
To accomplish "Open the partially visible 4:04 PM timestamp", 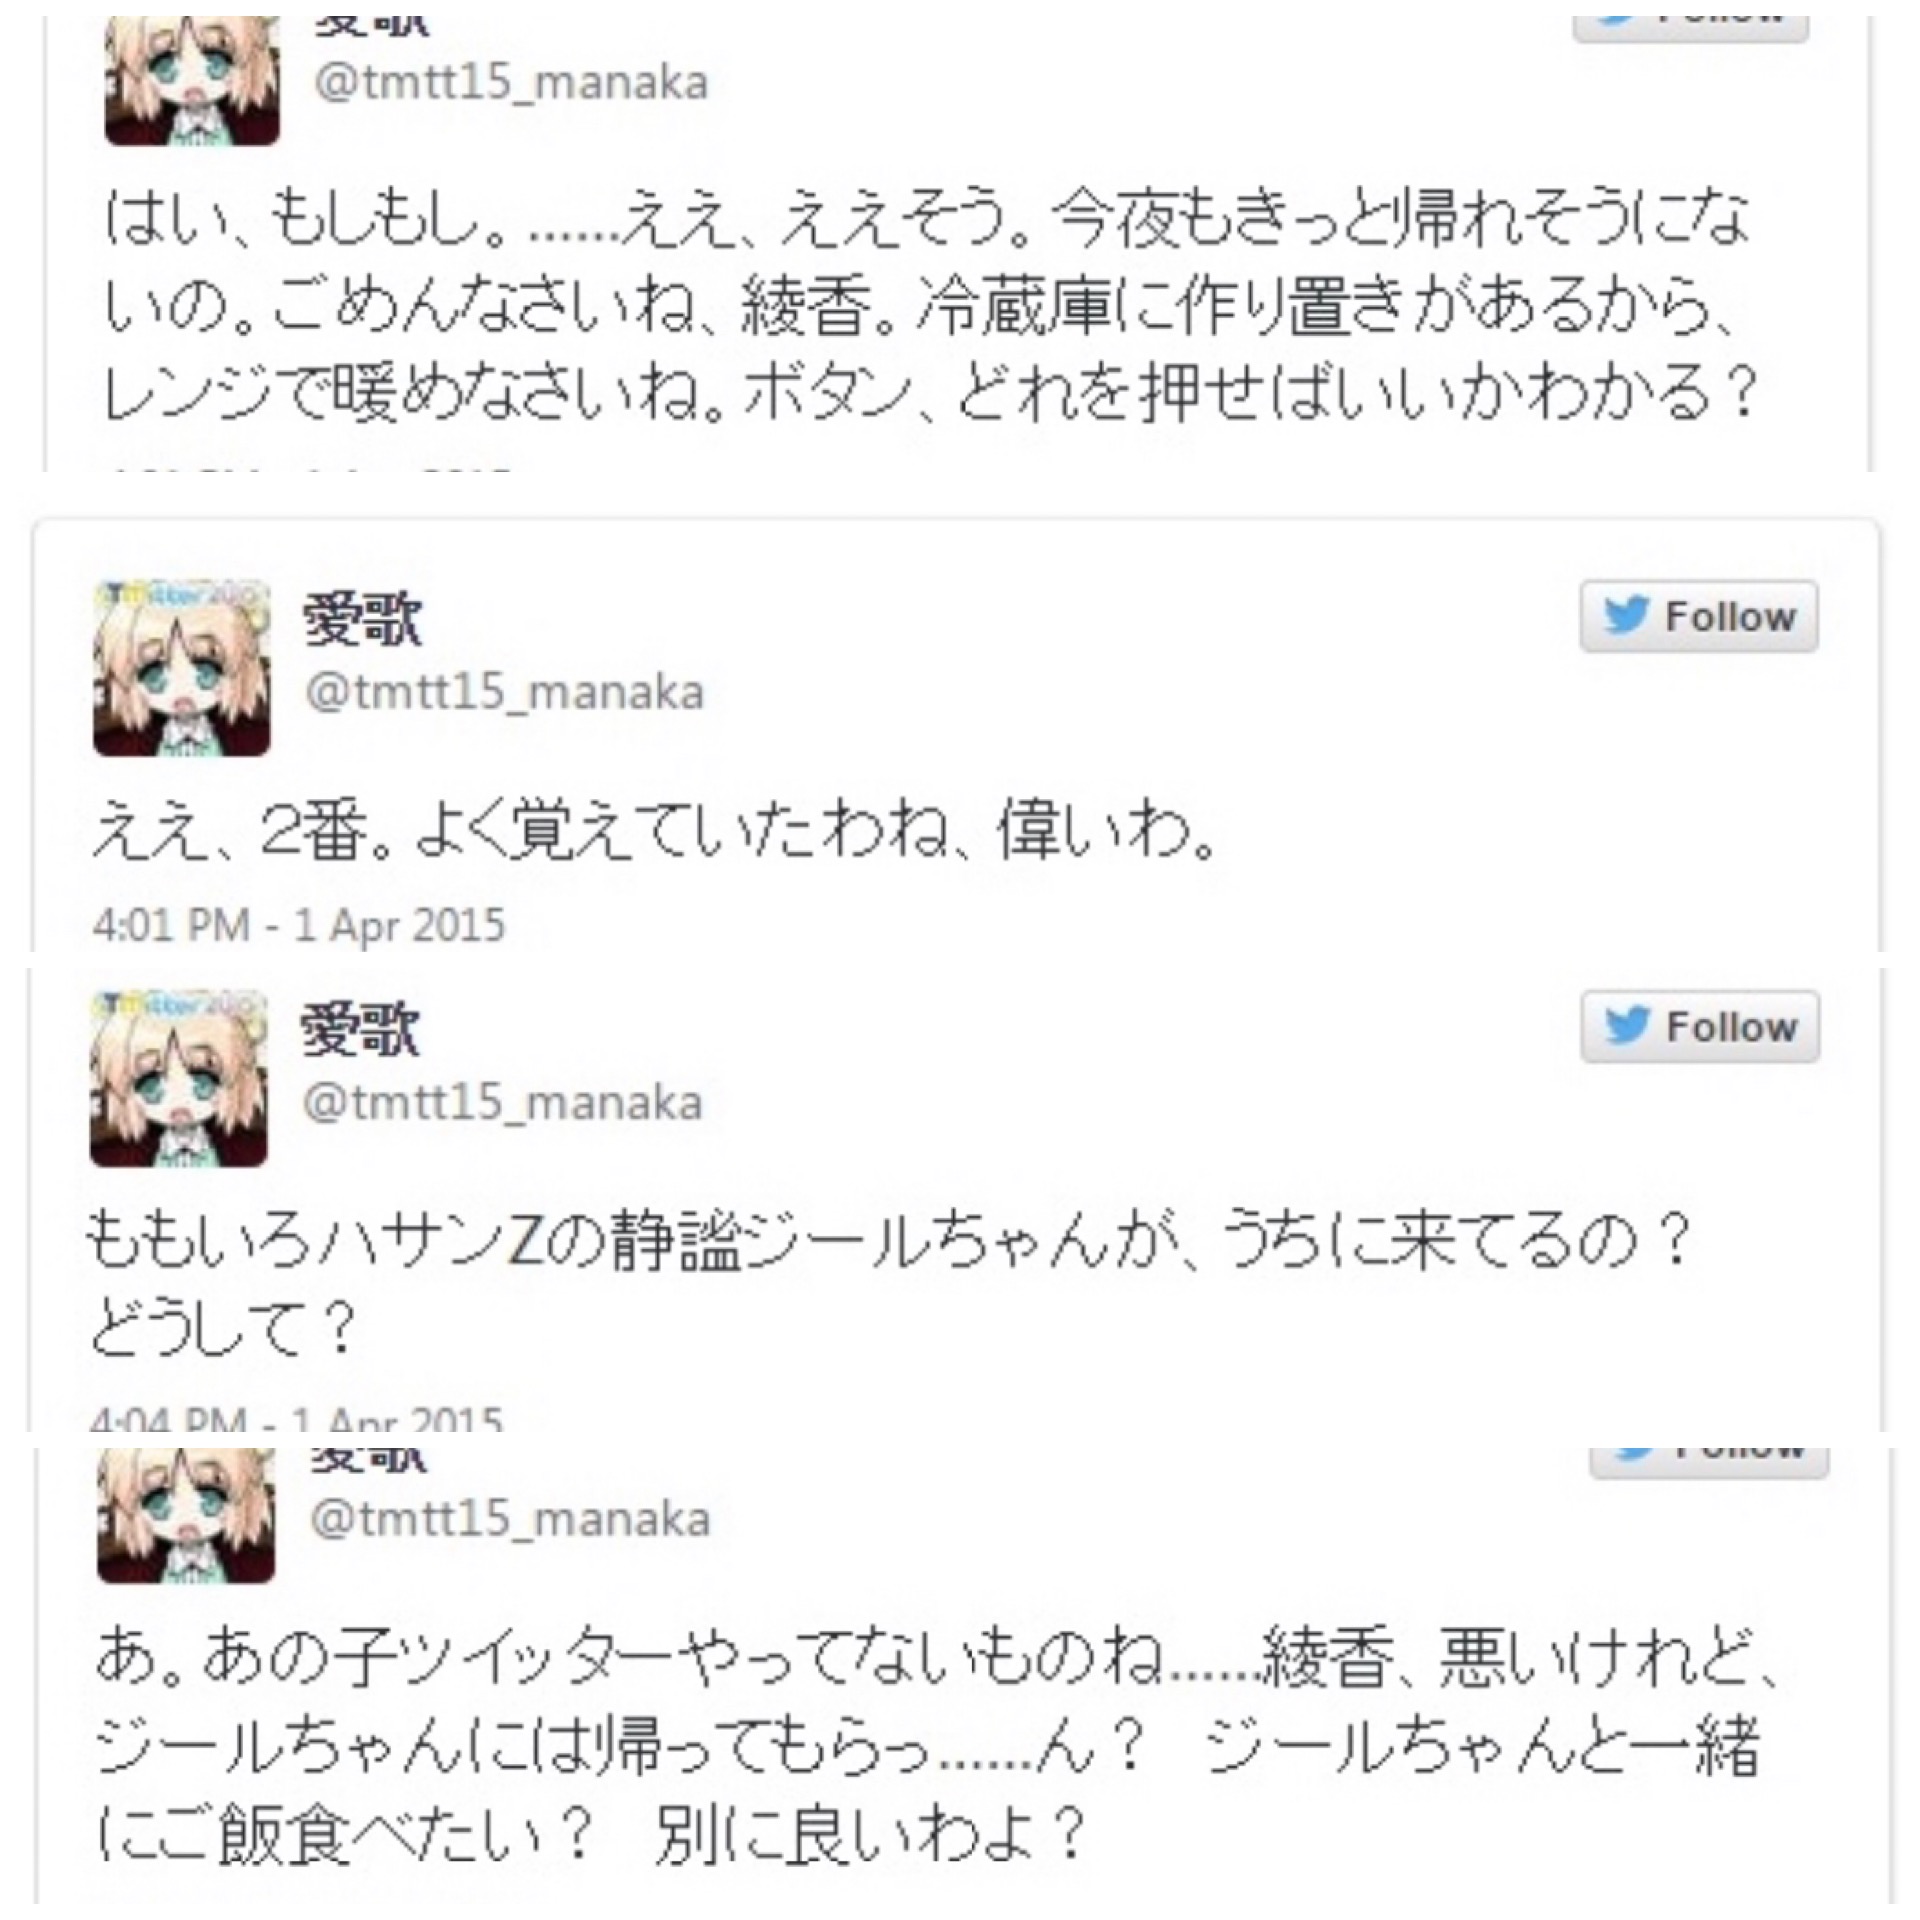I will tap(296, 1418).
